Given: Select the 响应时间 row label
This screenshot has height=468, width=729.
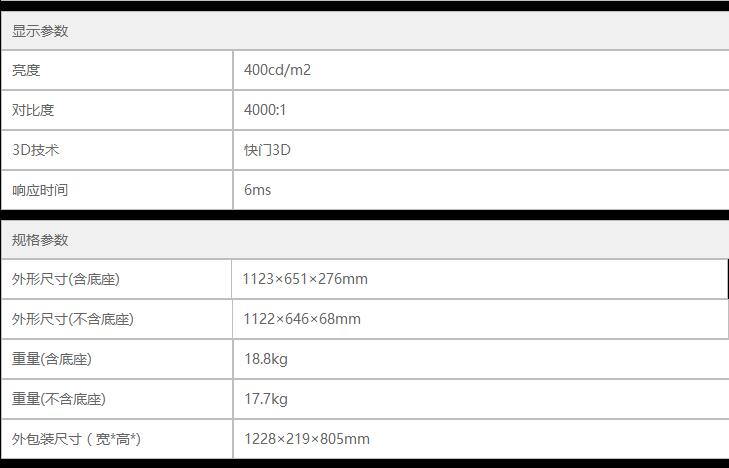Looking at the screenshot, I should pos(40,190).
